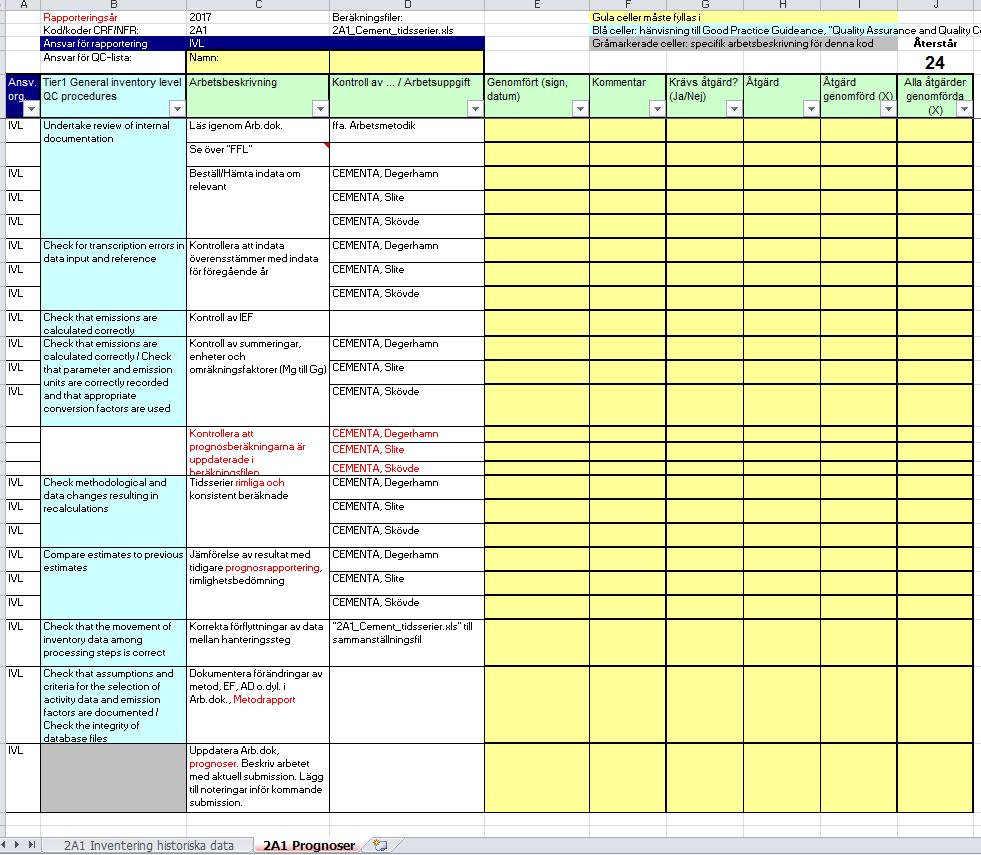Screen dimensions: 981x855
Task: Expand the Åtgärd genomförd (X) filter
Action: tap(888, 109)
